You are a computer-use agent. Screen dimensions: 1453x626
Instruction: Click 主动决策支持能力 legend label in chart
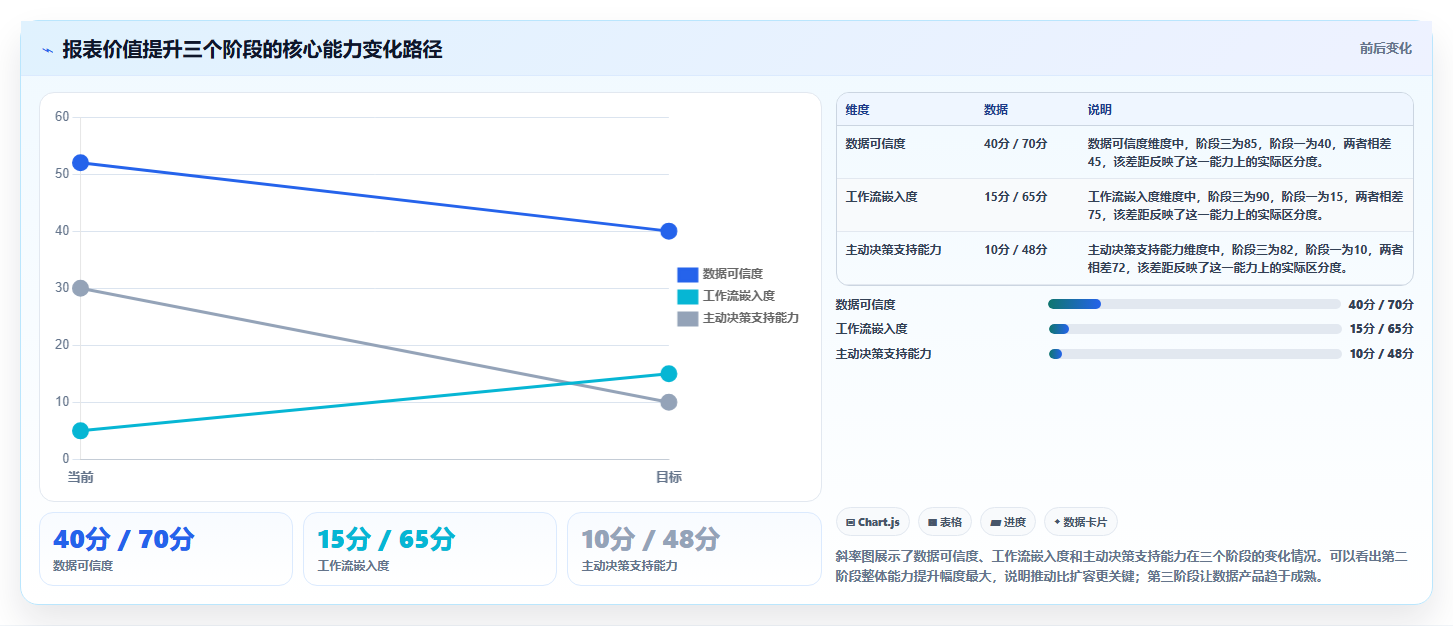tap(751, 318)
